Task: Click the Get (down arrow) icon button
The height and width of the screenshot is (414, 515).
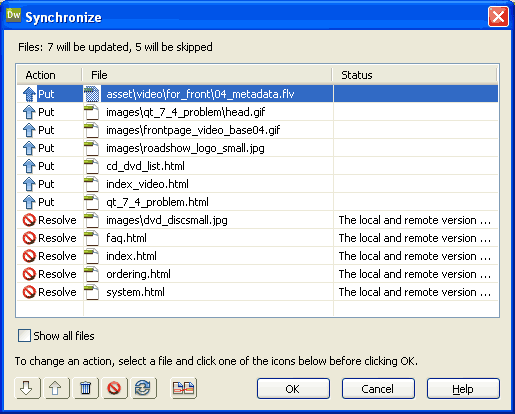Action: 28,388
